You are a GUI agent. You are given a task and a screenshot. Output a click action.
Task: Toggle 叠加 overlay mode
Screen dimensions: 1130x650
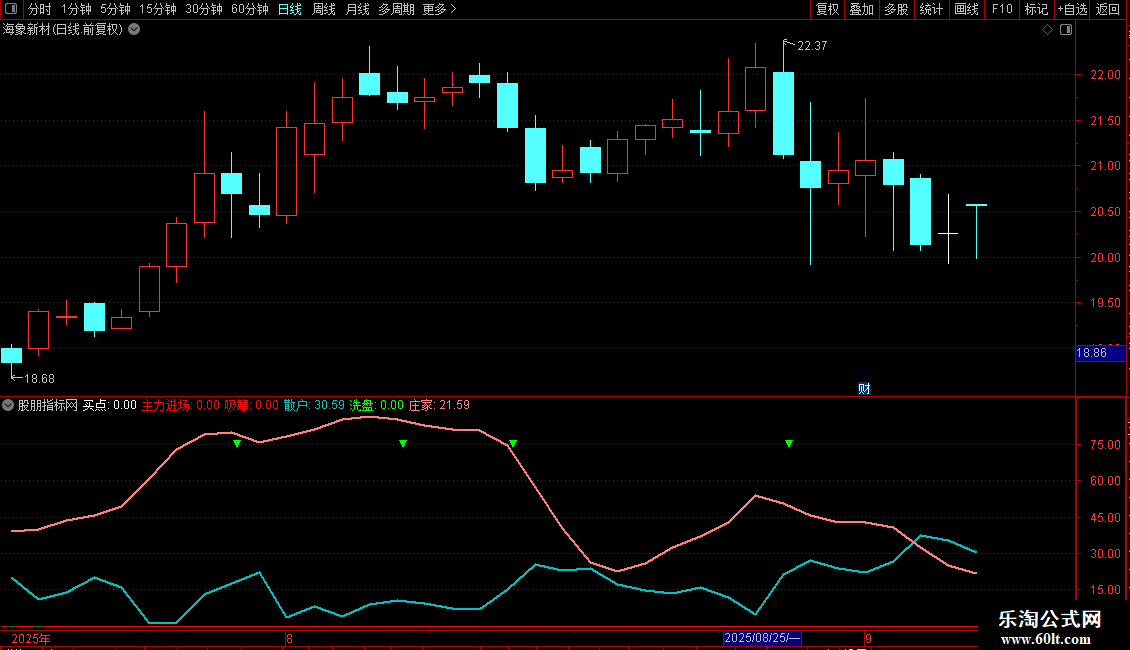pyautogui.click(x=862, y=9)
